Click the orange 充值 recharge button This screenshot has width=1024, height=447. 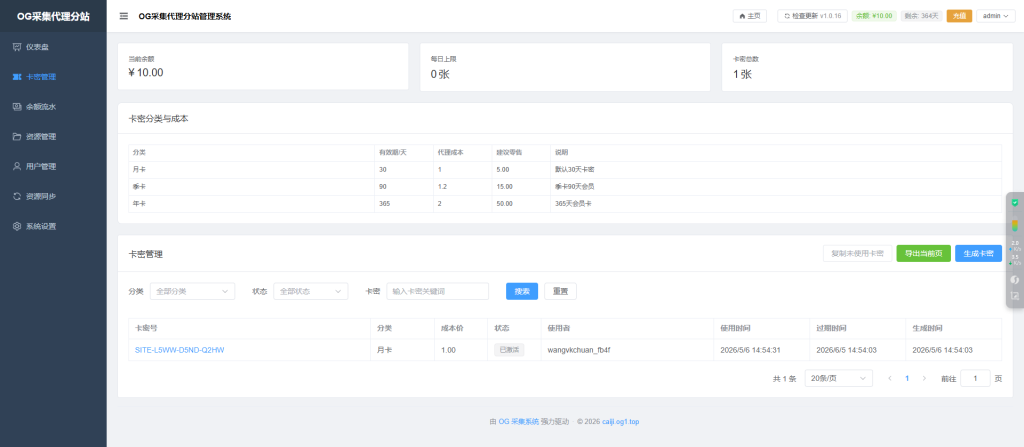[959, 16]
